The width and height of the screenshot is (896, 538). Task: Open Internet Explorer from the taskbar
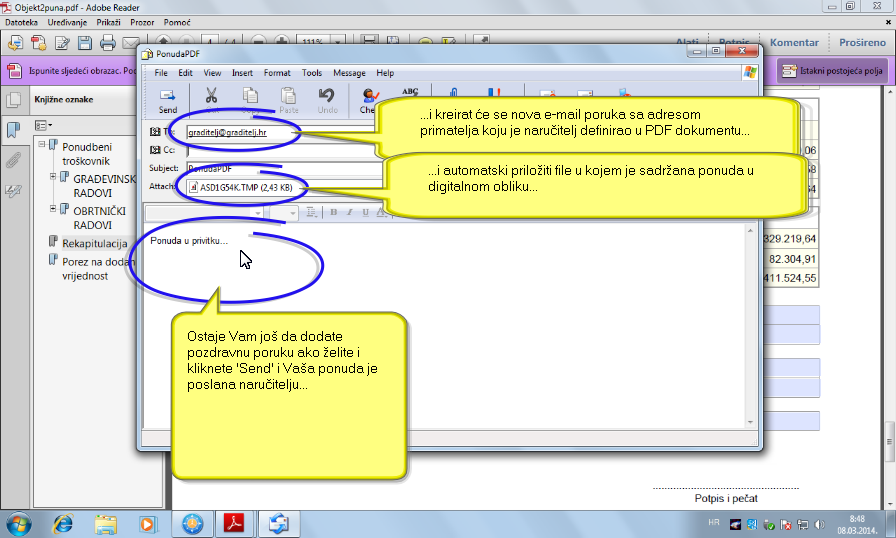pos(63,524)
